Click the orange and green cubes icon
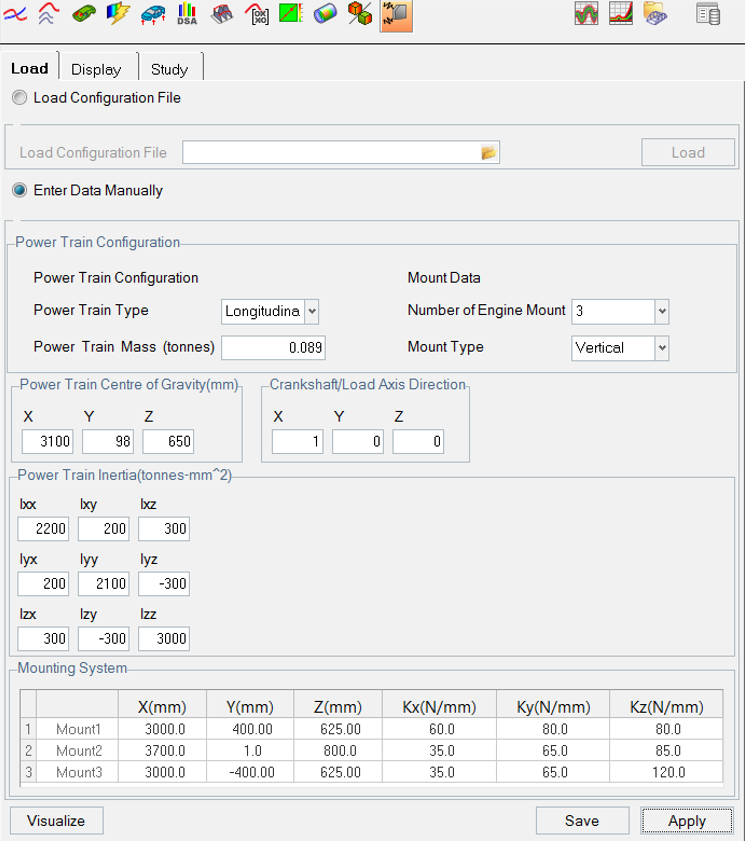This screenshot has width=745, height=842. [x=360, y=14]
